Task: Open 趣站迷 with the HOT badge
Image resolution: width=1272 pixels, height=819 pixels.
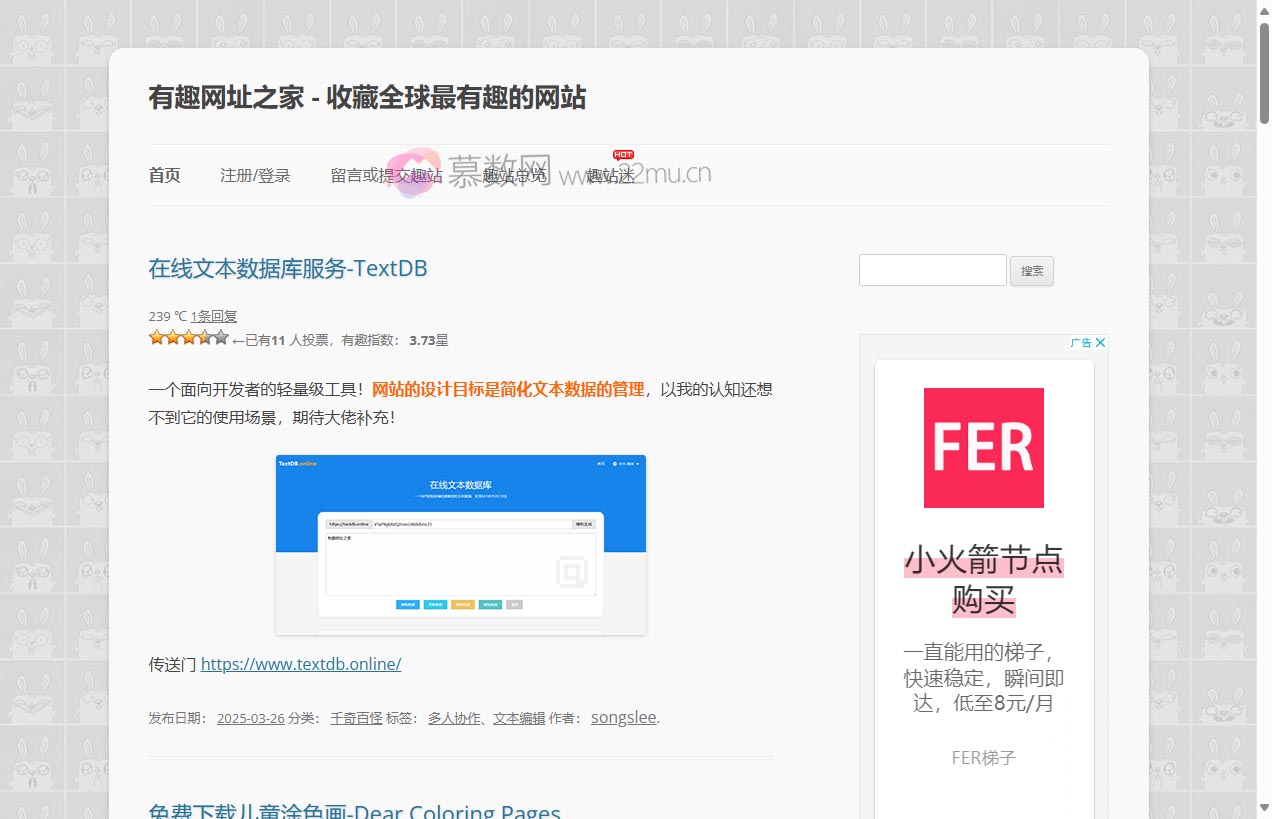Action: coord(610,176)
